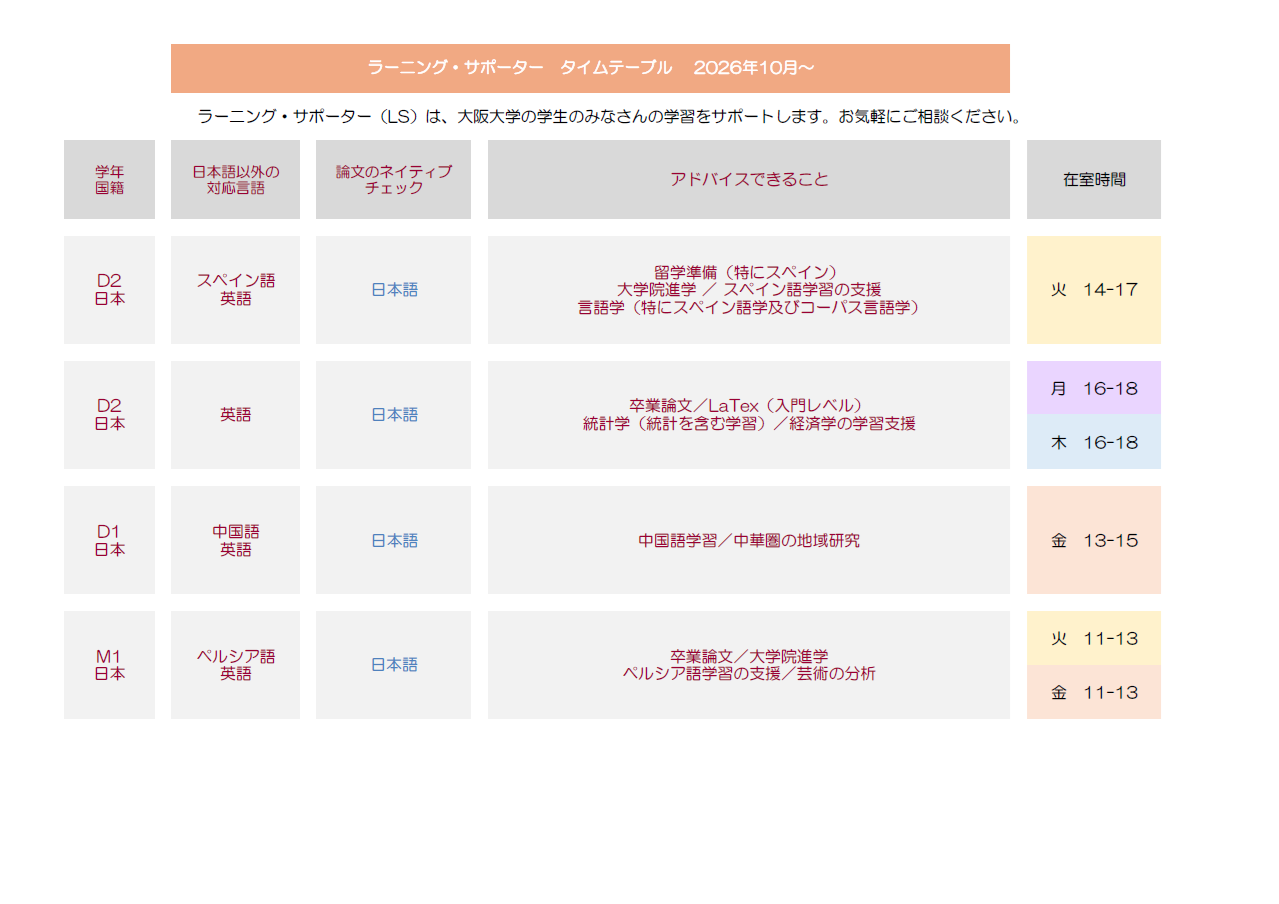The width and height of the screenshot is (1279, 904).
Task: Click the ペルシア語 英語 language cell
Action: click(235, 665)
